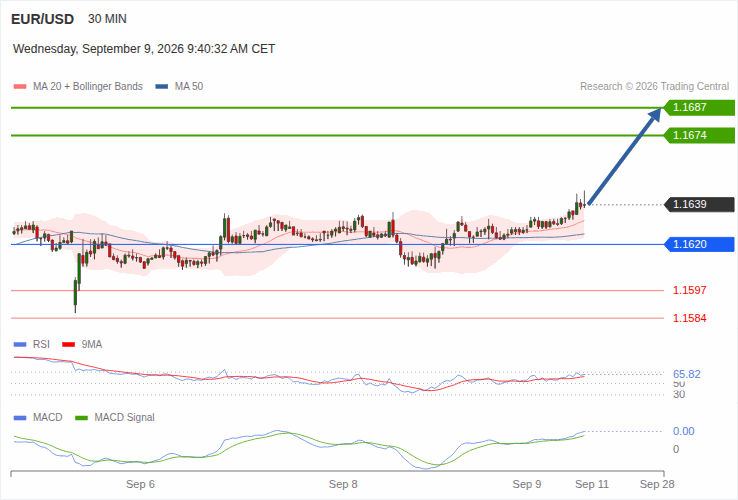This screenshot has width=738, height=500.
Task: Click the 30 MIN timeframe label
Action: click(107, 19)
